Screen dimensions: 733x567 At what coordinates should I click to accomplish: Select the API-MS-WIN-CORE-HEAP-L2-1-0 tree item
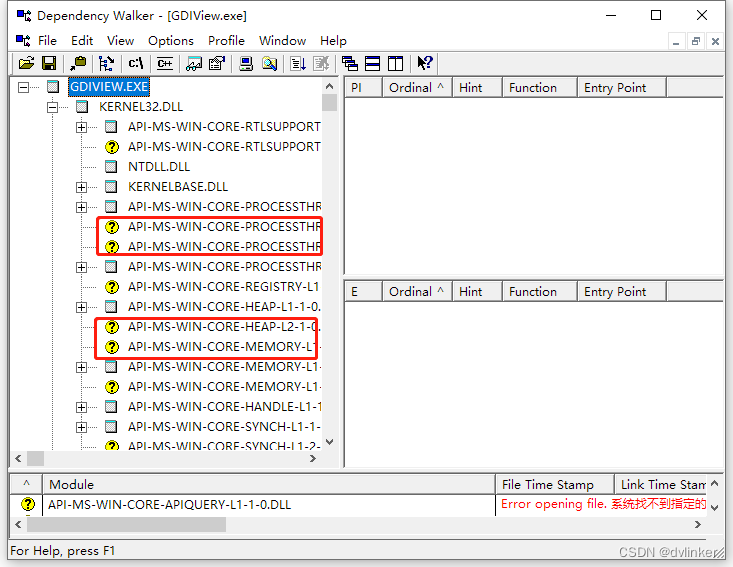223,327
